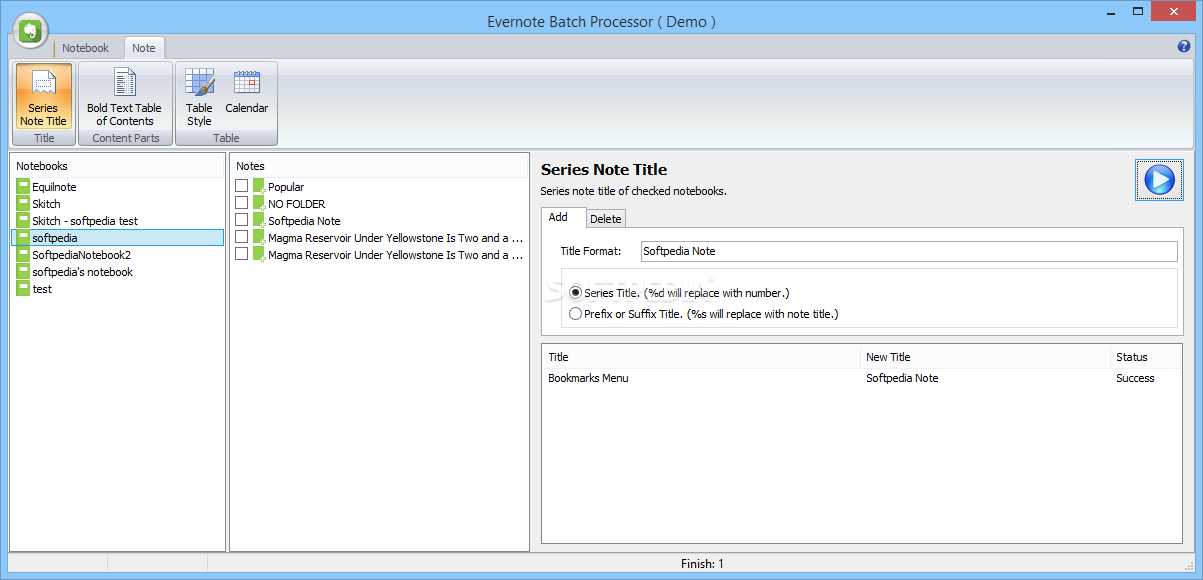Switch to the Note ribbon tab
Image resolution: width=1203 pixels, height=580 pixels.
tap(144, 48)
